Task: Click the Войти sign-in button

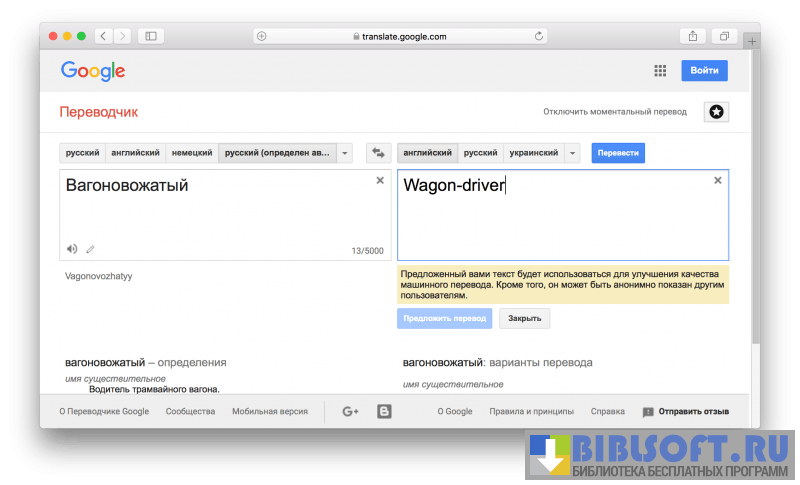Action: click(705, 70)
